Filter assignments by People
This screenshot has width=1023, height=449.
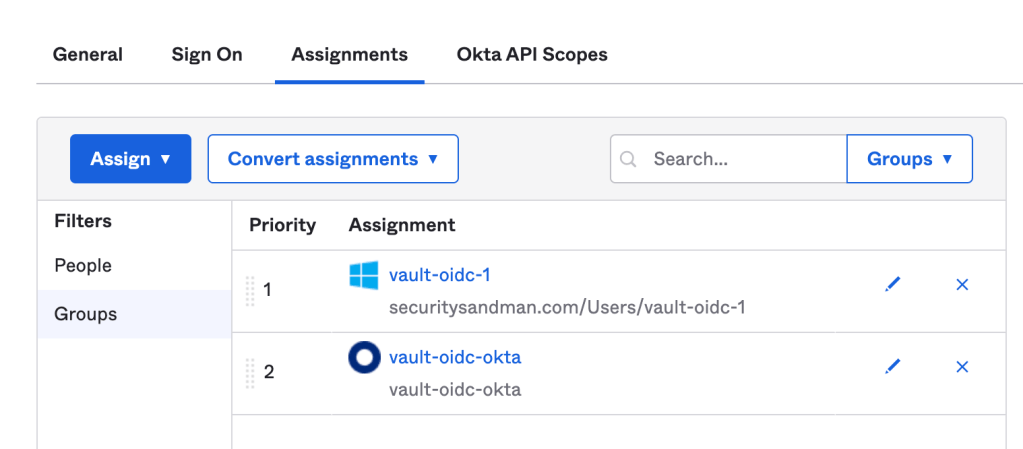[83, 266]
